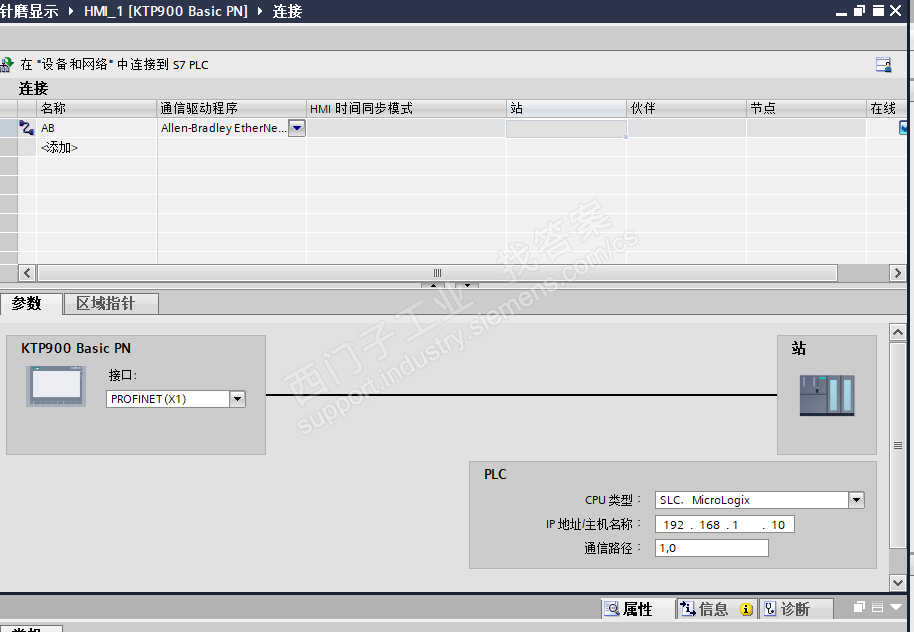Open the devices and networks view icon at right
Screen dimensions: 914x632
tap(884, 65)
